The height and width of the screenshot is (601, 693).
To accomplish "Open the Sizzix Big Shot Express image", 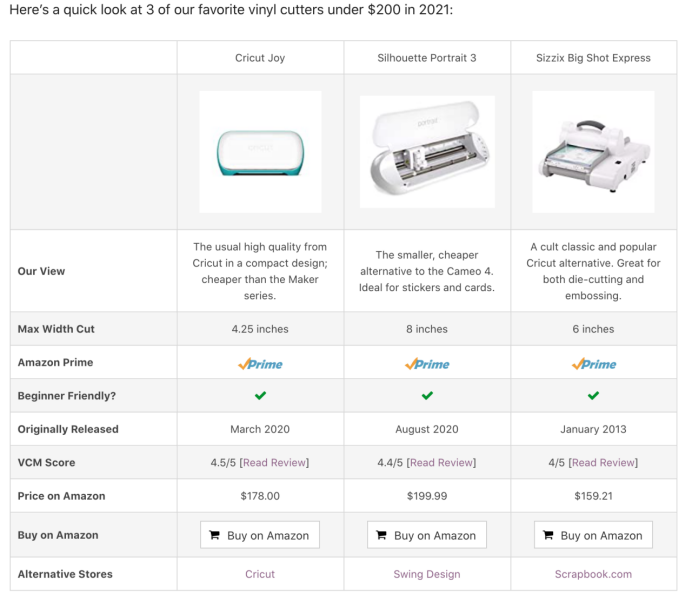I will (x=593, y=152).
